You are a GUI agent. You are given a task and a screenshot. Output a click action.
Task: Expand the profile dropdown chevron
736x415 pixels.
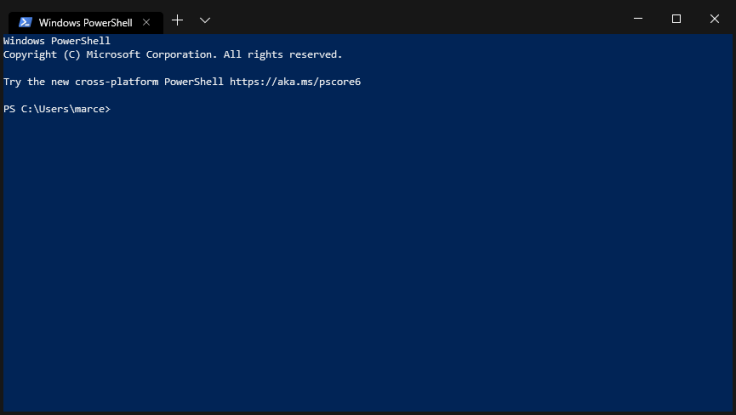(x=205, y=20)
